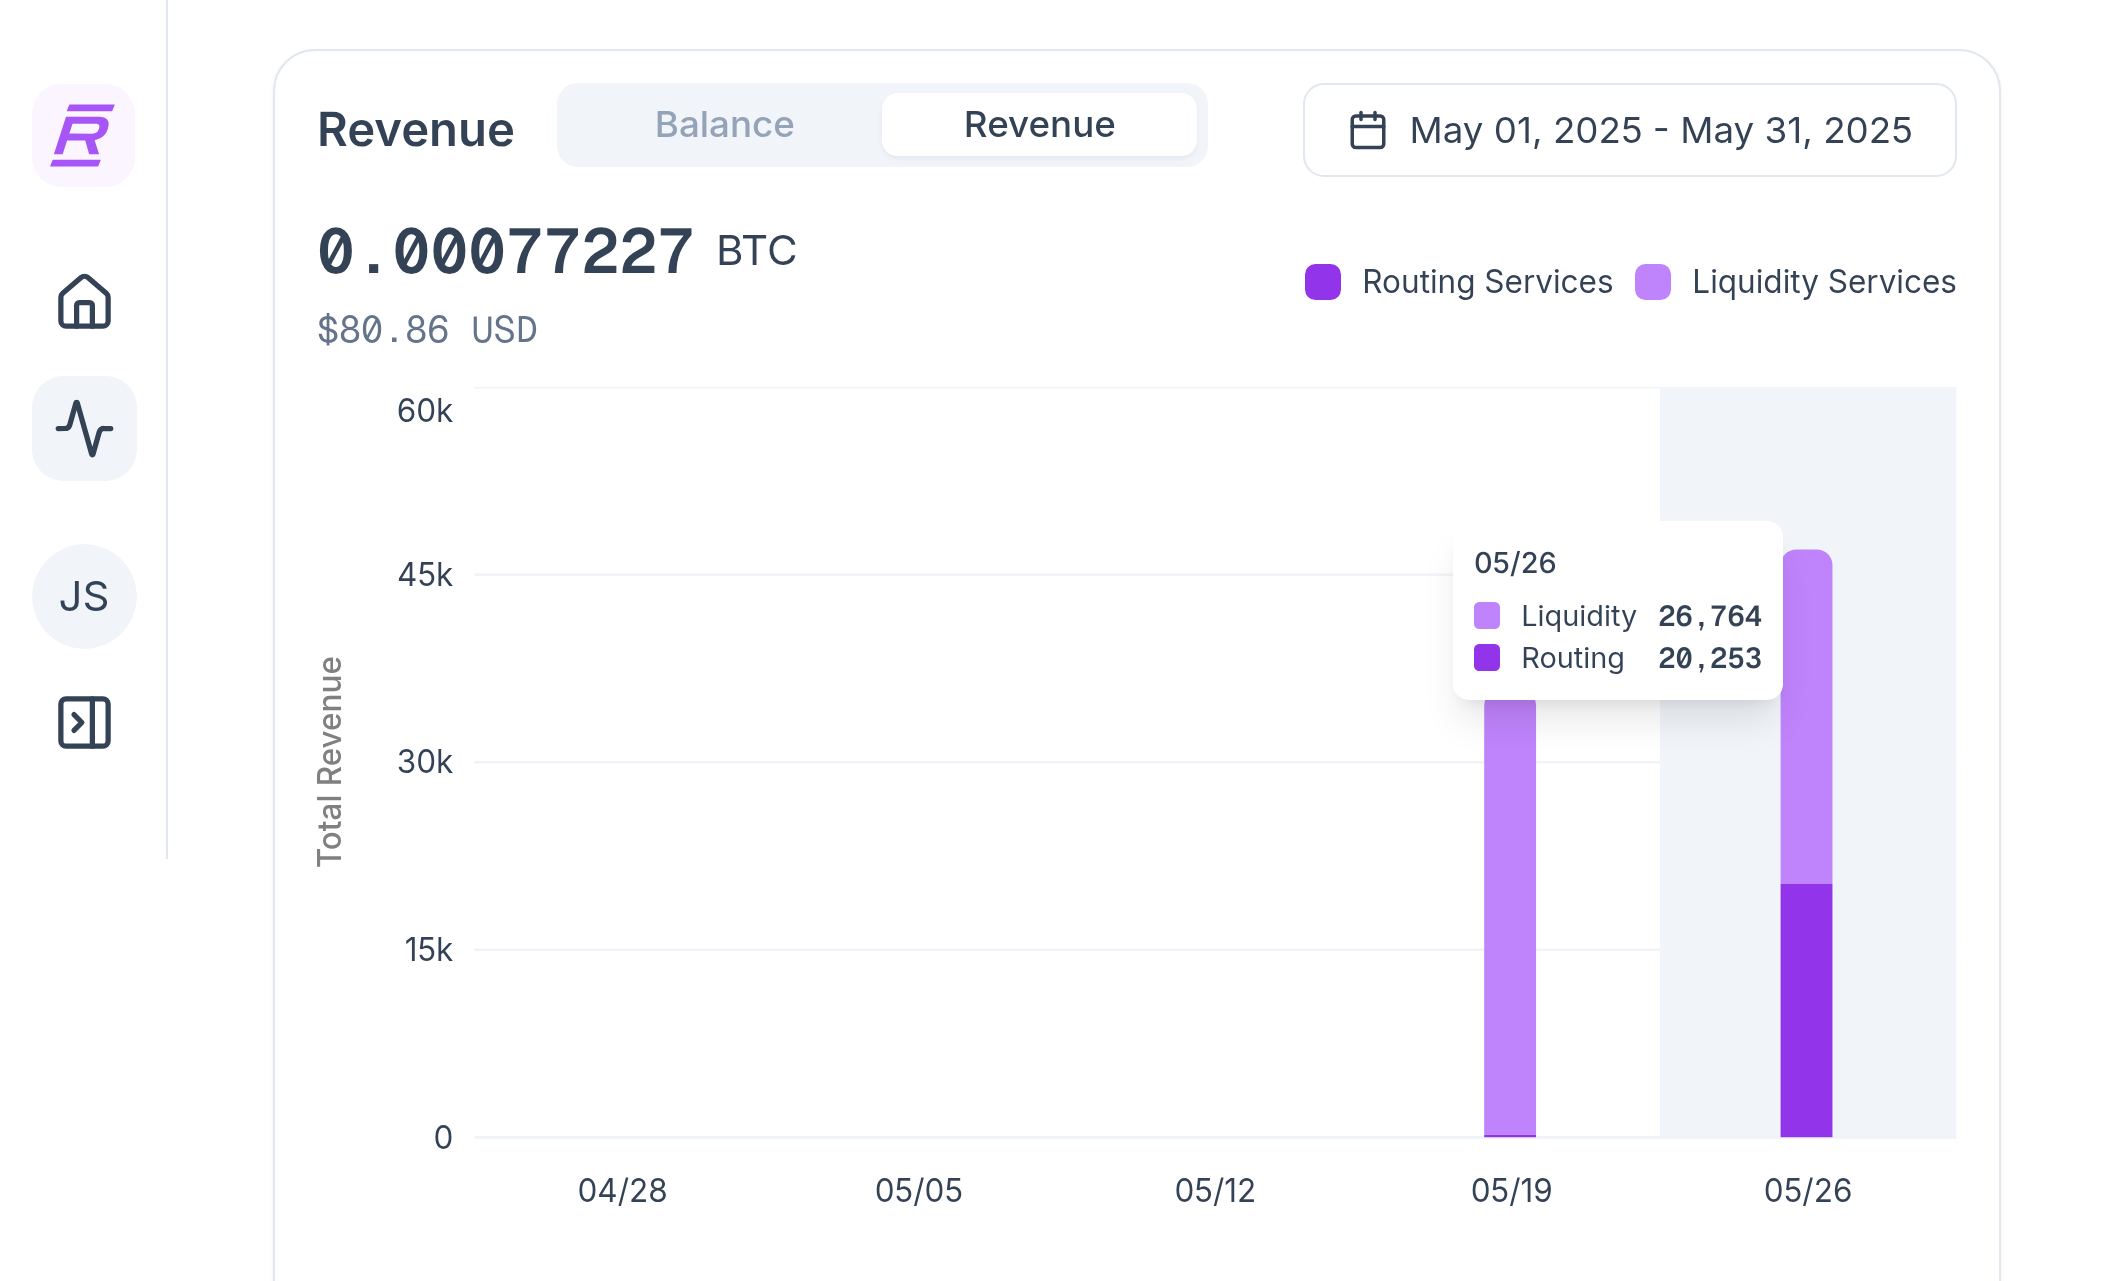Click the calendar icon in date picker
2106x1281 pixels.
1367,131
